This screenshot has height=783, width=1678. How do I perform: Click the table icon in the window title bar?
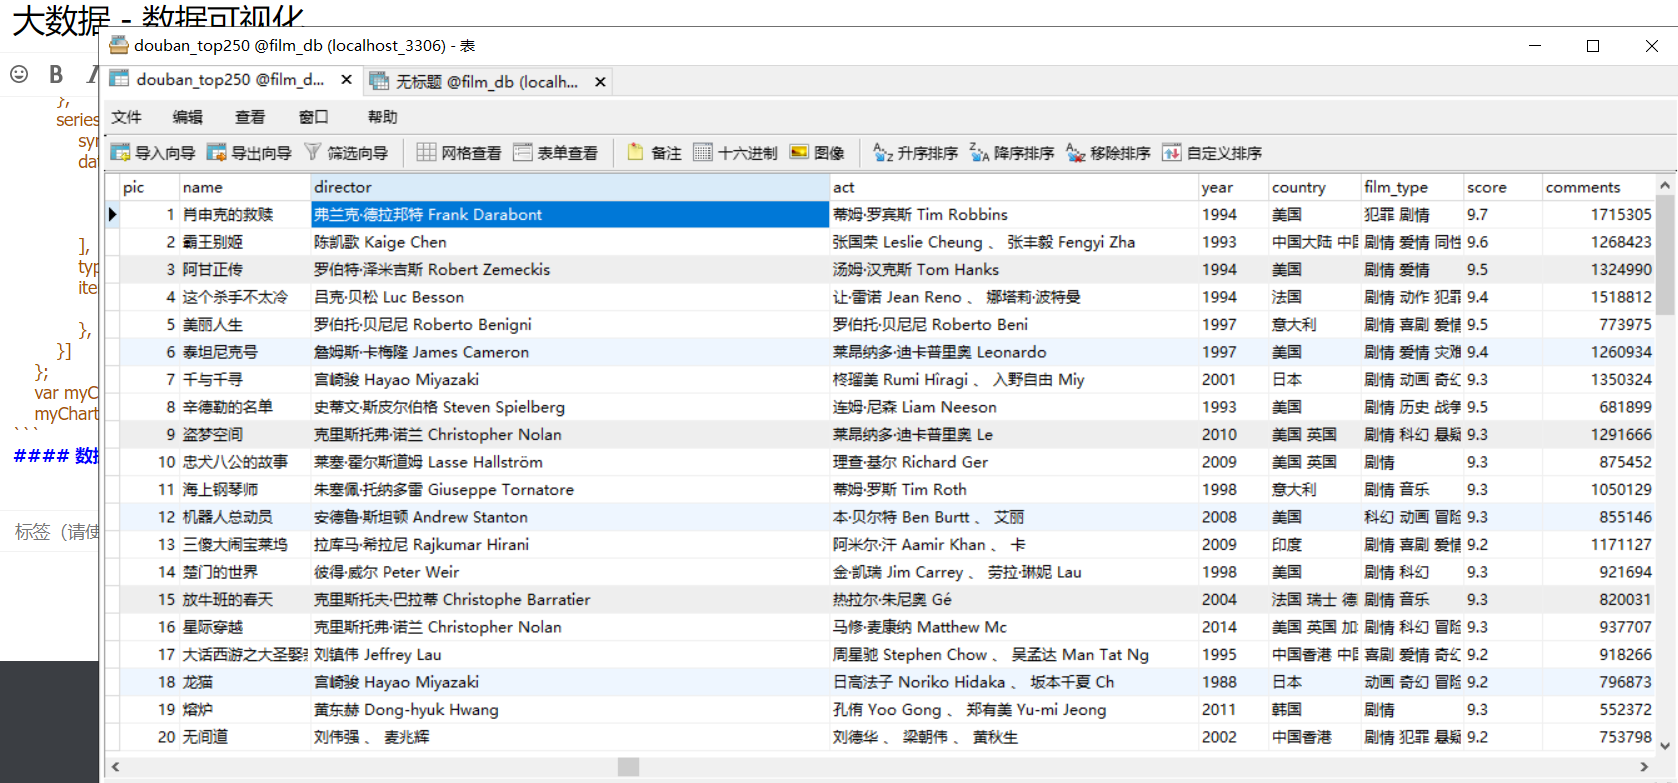coord(119,45)
